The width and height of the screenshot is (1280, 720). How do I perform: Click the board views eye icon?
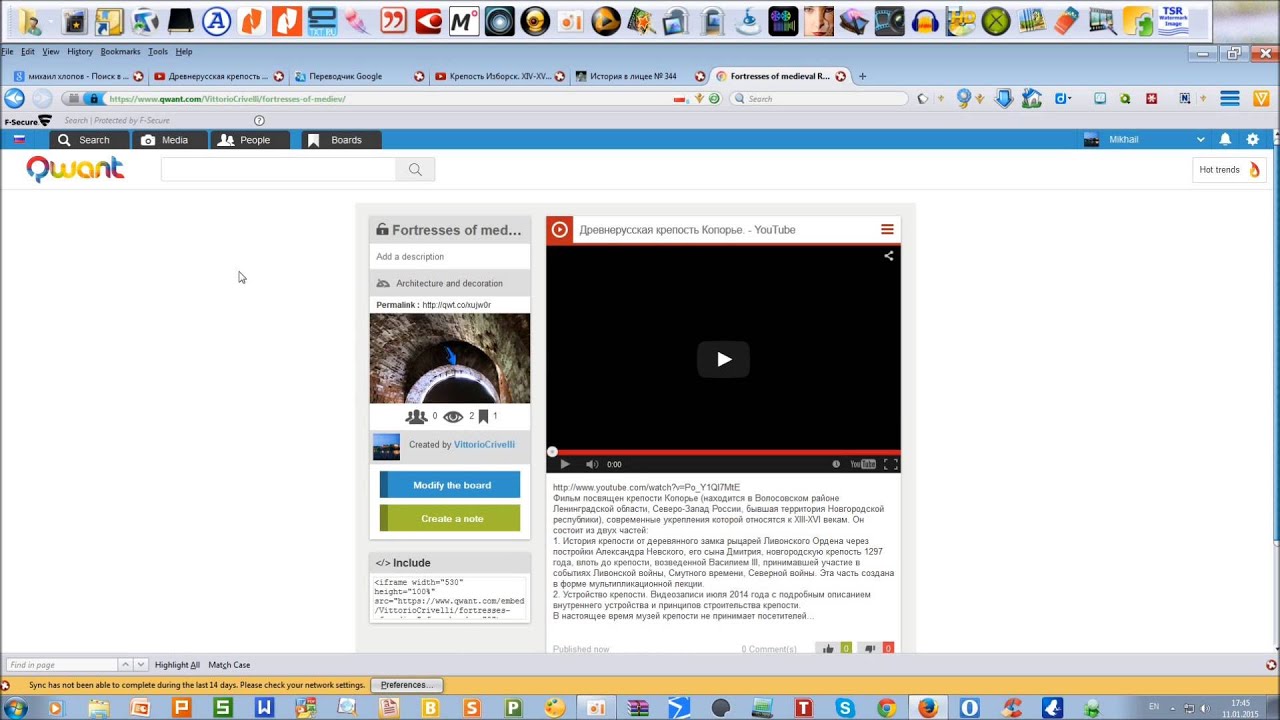(x=453, y=416)
